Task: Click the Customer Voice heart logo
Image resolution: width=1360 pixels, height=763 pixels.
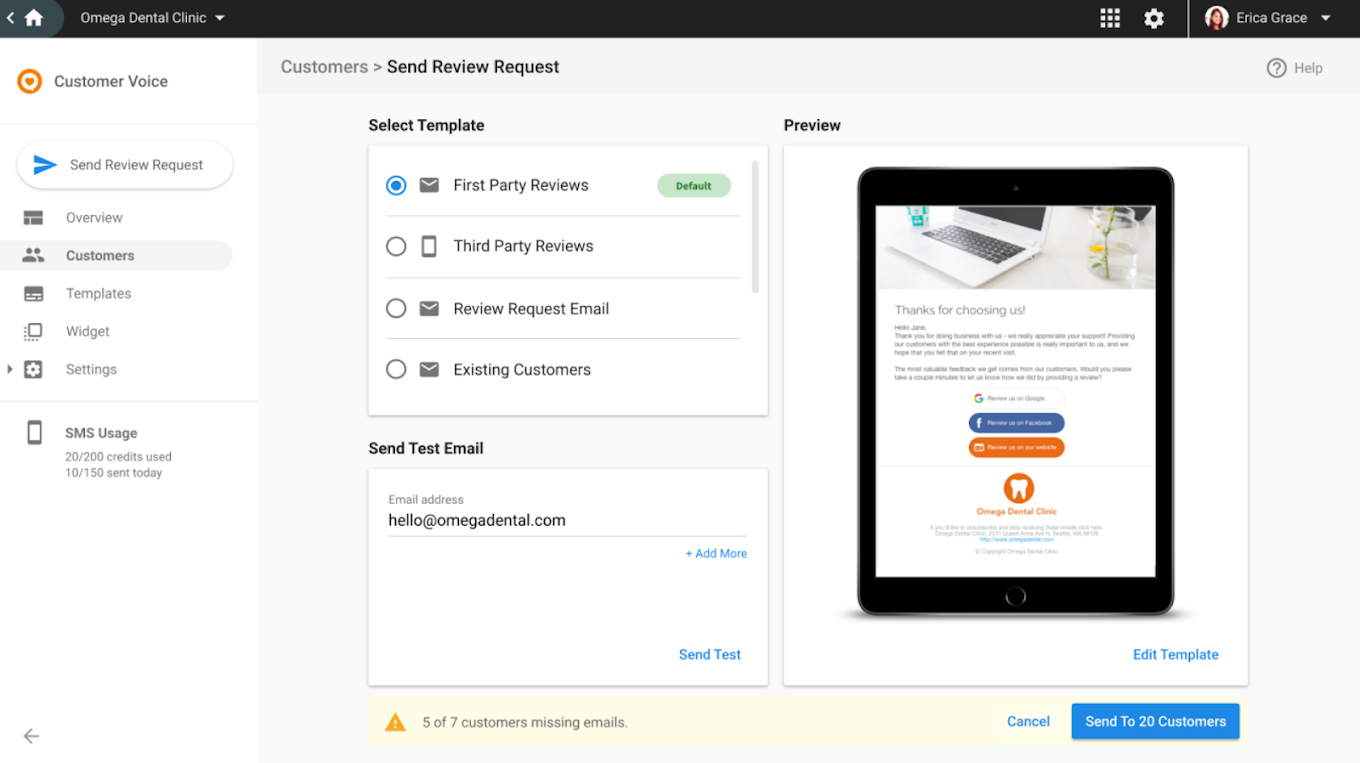Action: [30, 81]
